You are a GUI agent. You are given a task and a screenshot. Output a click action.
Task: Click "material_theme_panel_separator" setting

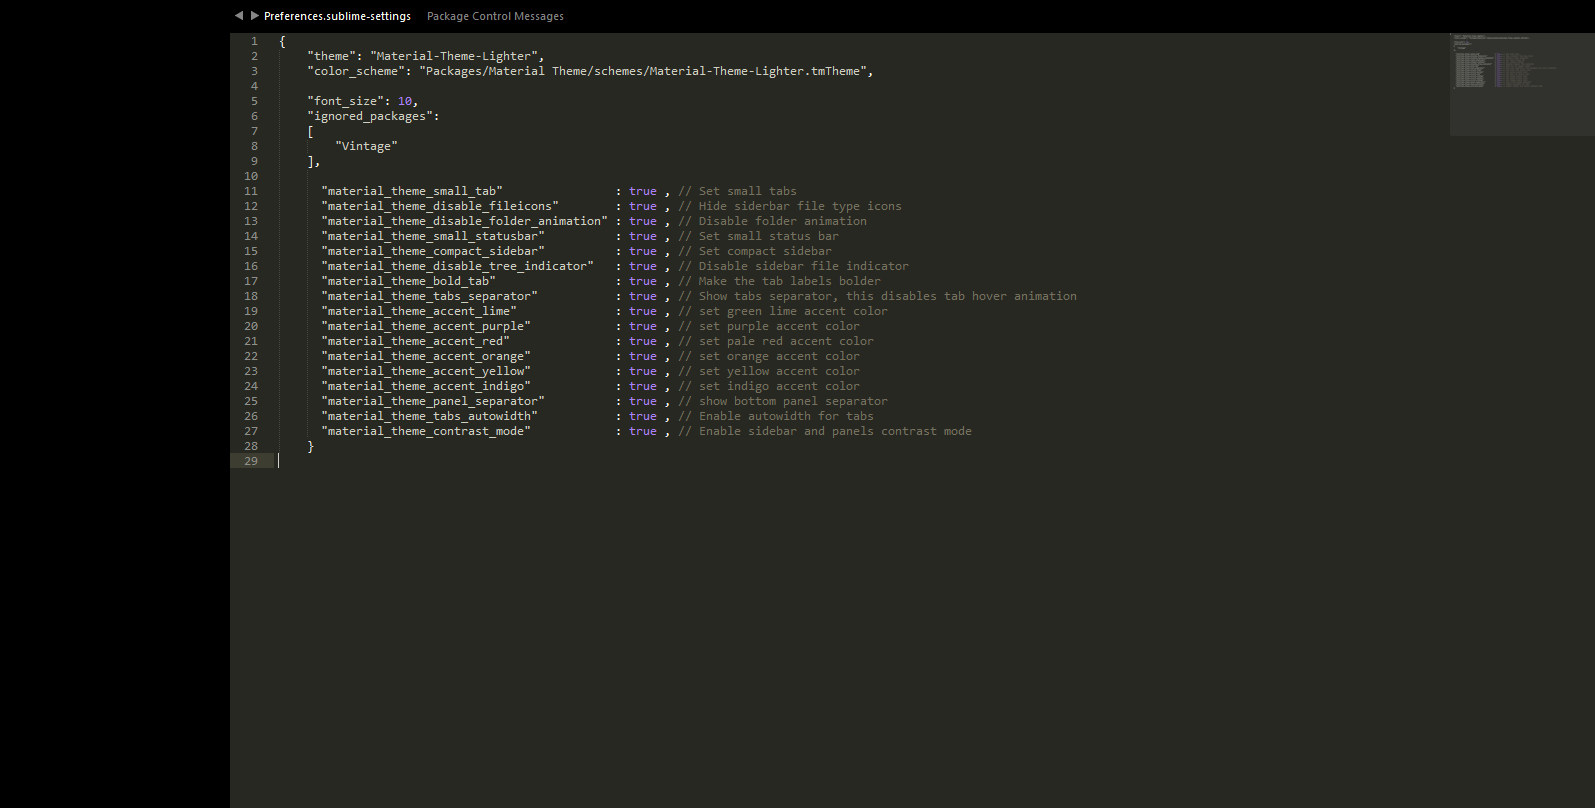[x=433, y=401]
